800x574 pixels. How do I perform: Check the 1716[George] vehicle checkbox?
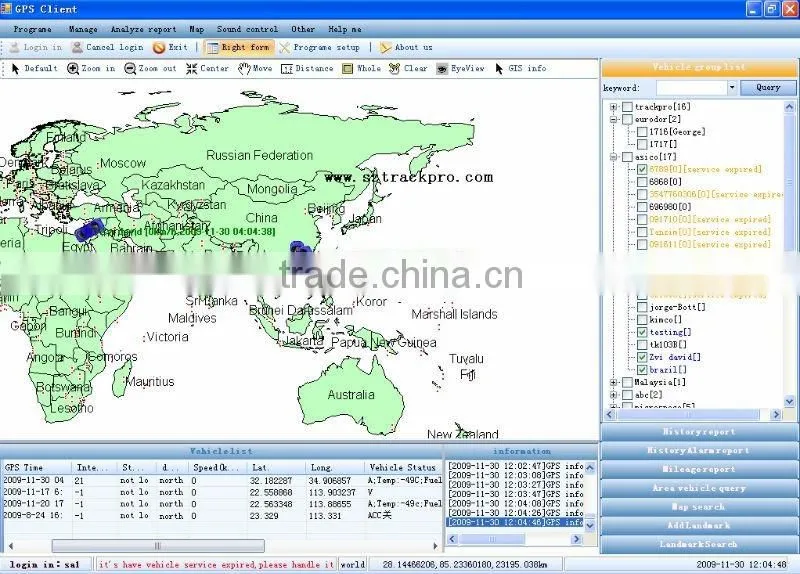click(x=642, y=132)
